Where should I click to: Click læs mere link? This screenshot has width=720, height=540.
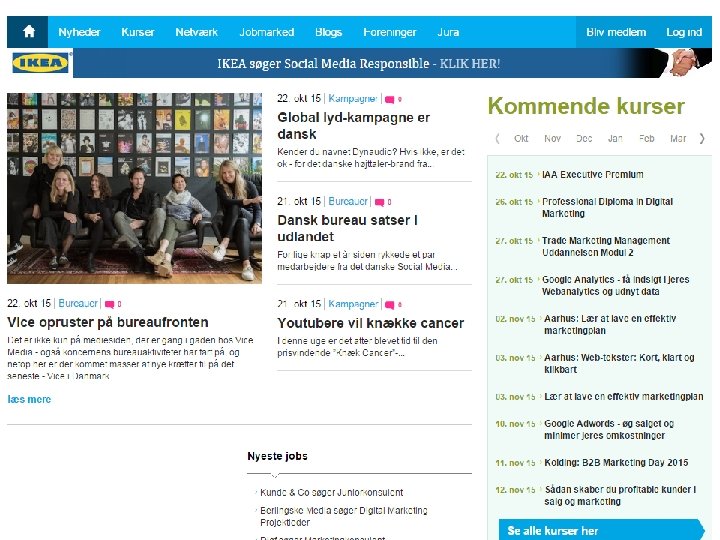pos(29,399)
